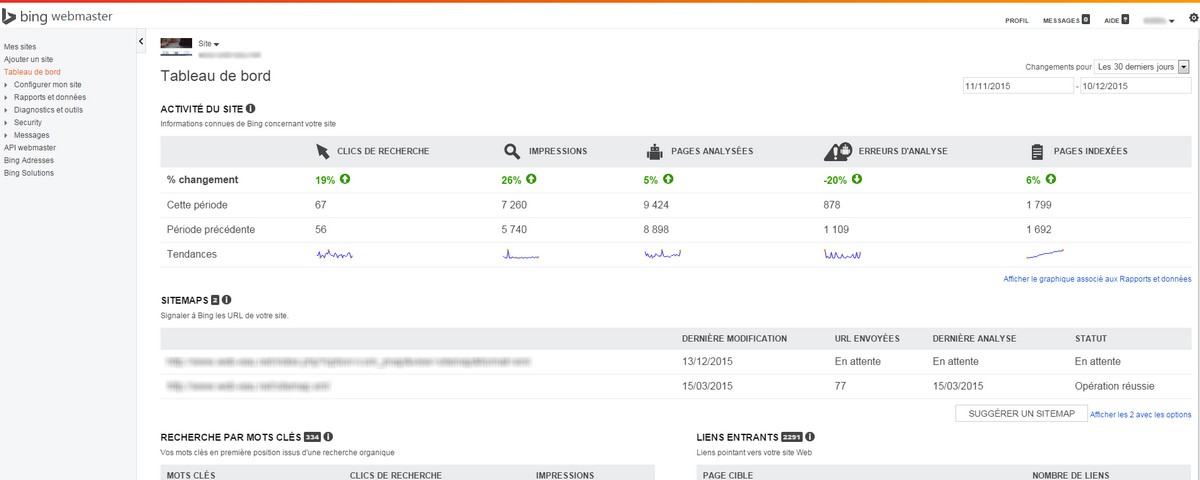
Task: Click the Clics de recherche cursor icon
Action: coord(322,151)
